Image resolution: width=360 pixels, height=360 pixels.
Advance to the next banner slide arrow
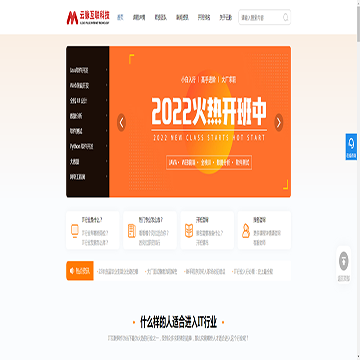click(279, 123)
